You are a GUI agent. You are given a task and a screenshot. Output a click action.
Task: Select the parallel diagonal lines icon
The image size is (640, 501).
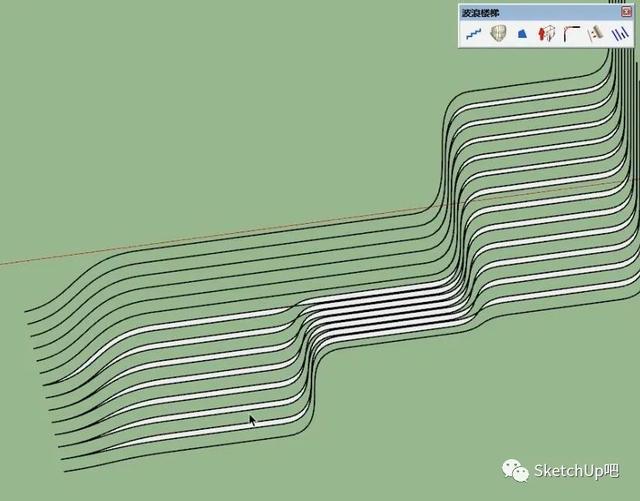[620, 33]
